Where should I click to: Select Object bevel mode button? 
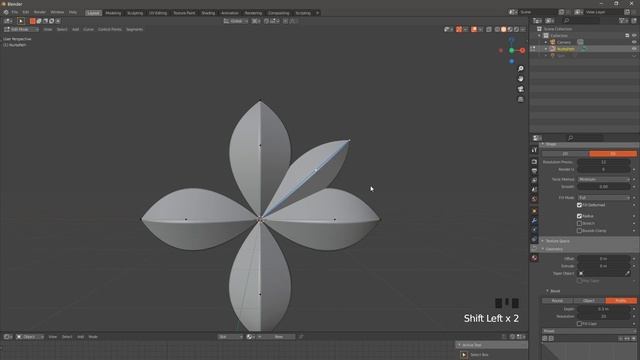[x=589, y=300]
